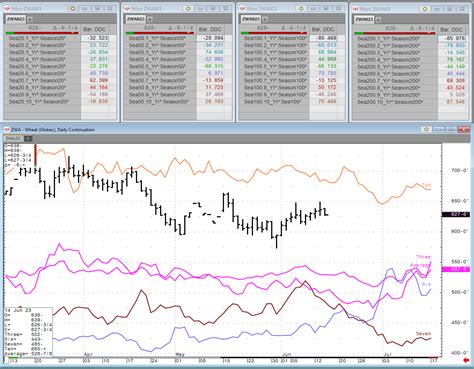
Task: Click the Average line label on the chart
Action: 420,265
